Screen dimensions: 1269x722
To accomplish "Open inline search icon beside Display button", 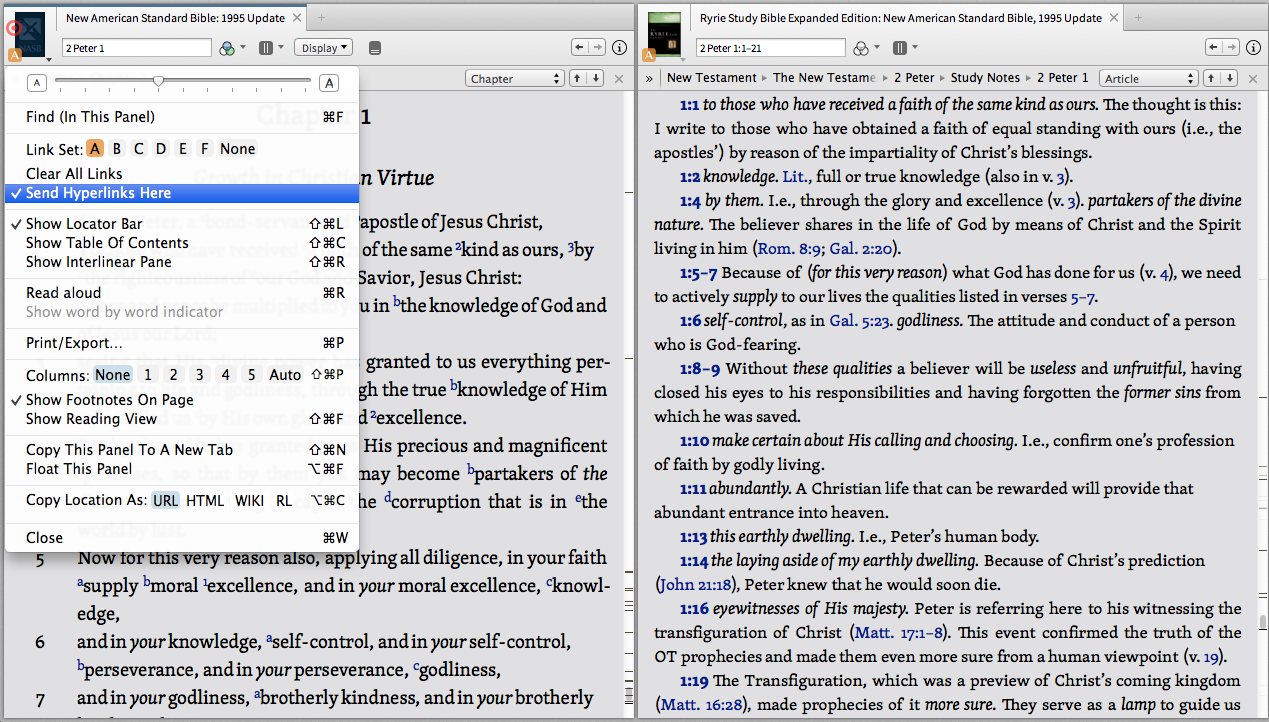I will [x=375, y=48].
